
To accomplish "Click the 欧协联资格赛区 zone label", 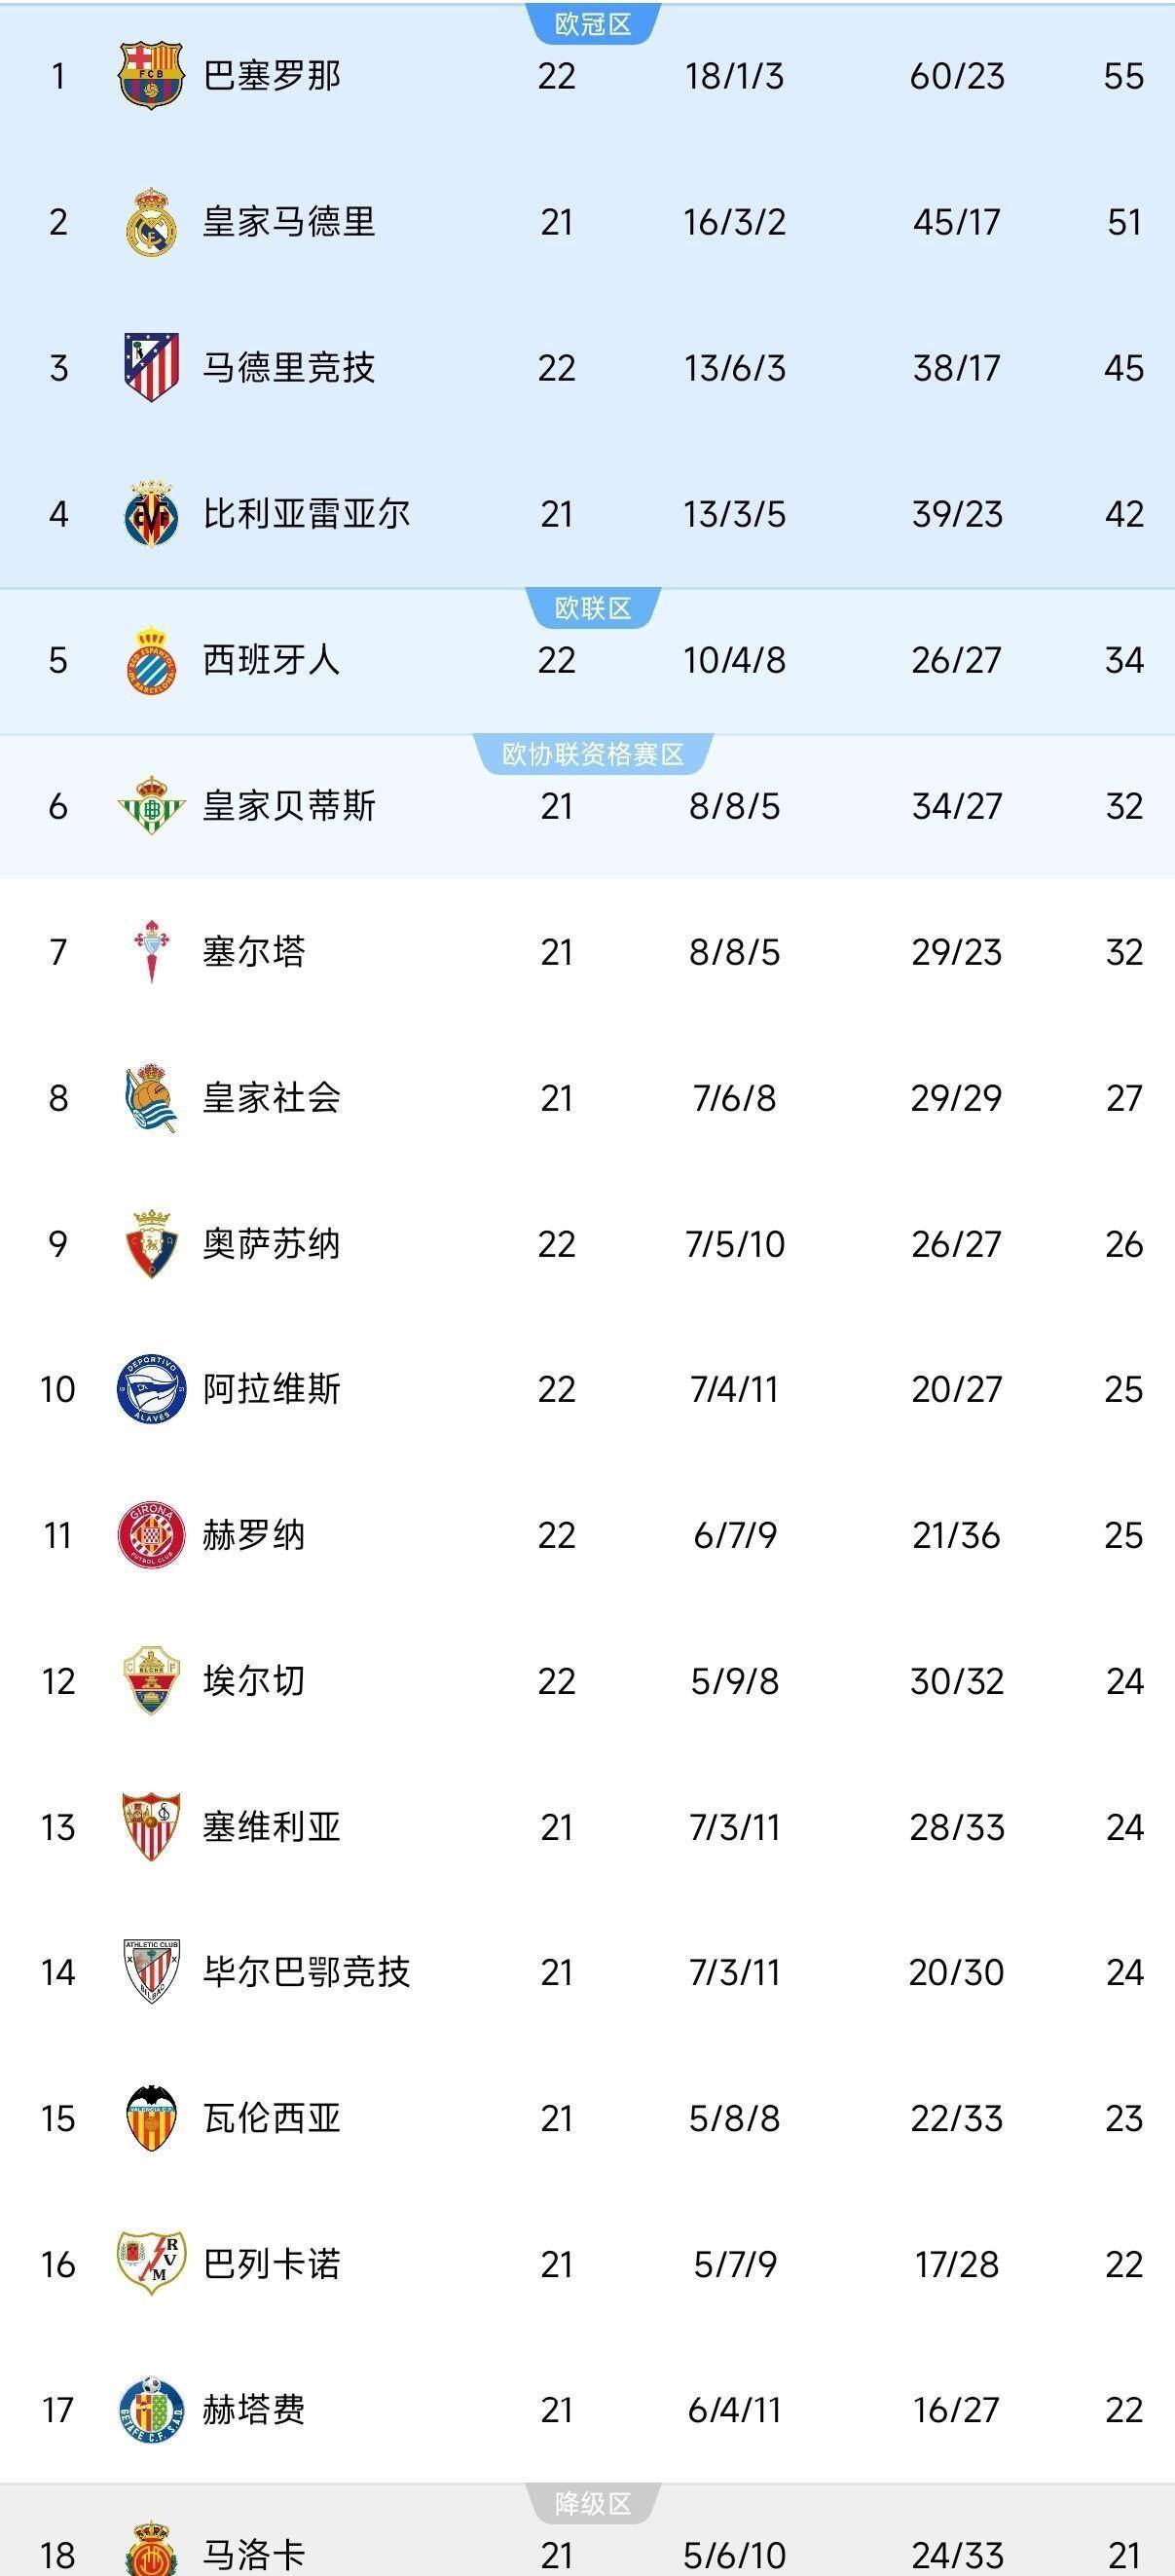I will pyautogui.click(x=592, y=754).
